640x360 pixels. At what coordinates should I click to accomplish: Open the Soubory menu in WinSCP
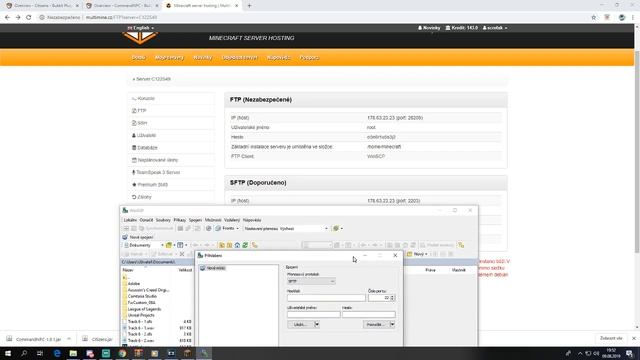pyautogui.click(x=163, y=220)
